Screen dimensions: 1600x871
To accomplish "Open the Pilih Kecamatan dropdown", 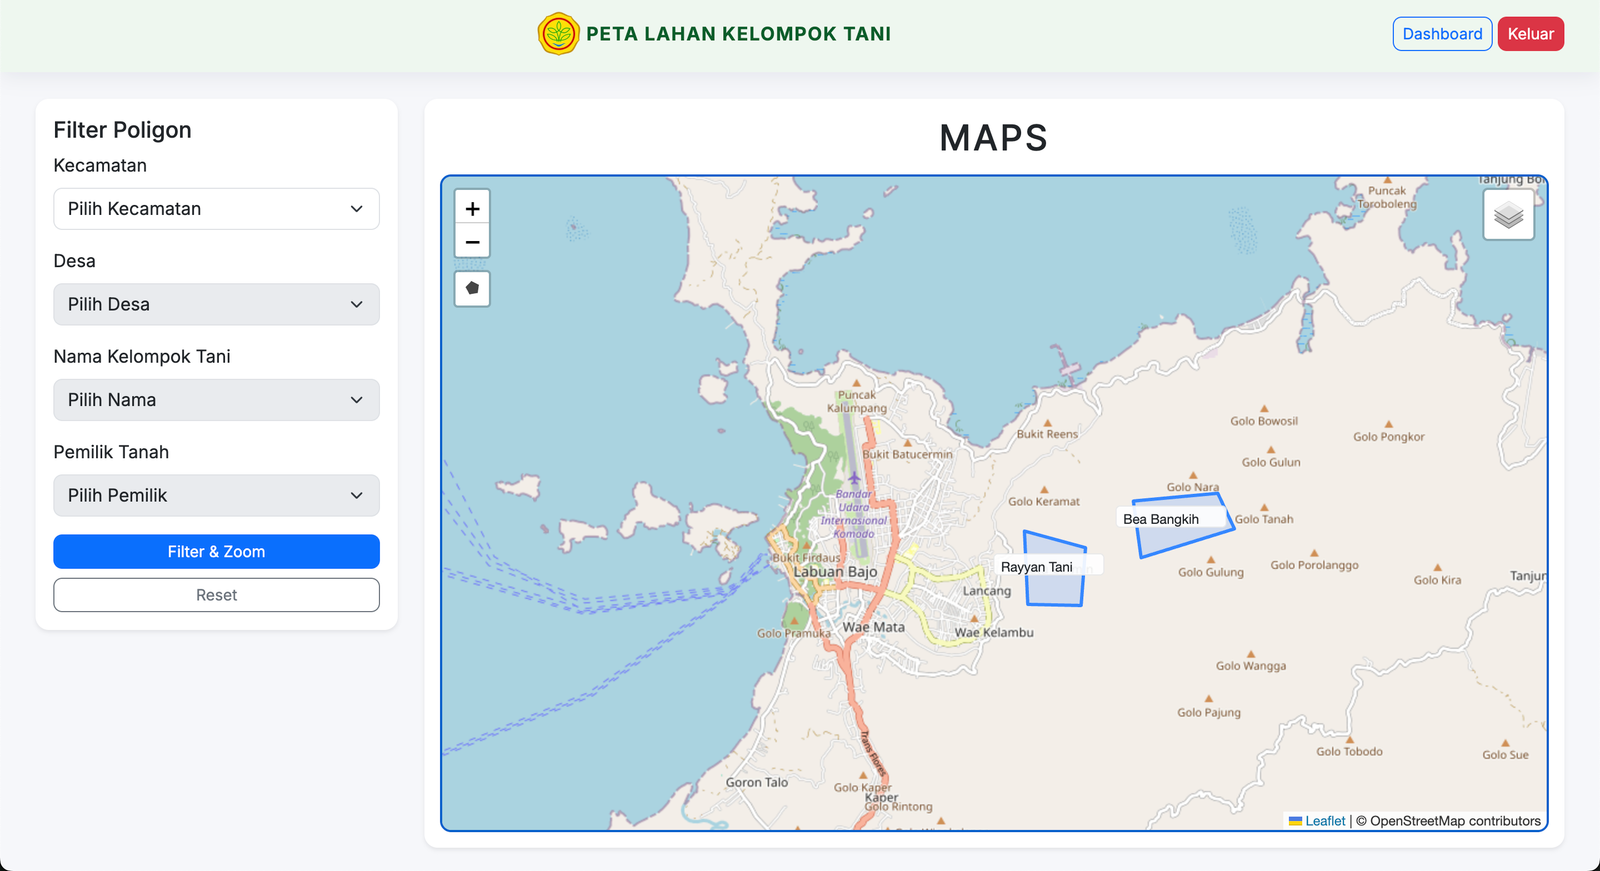I will (x=216, y=209).
